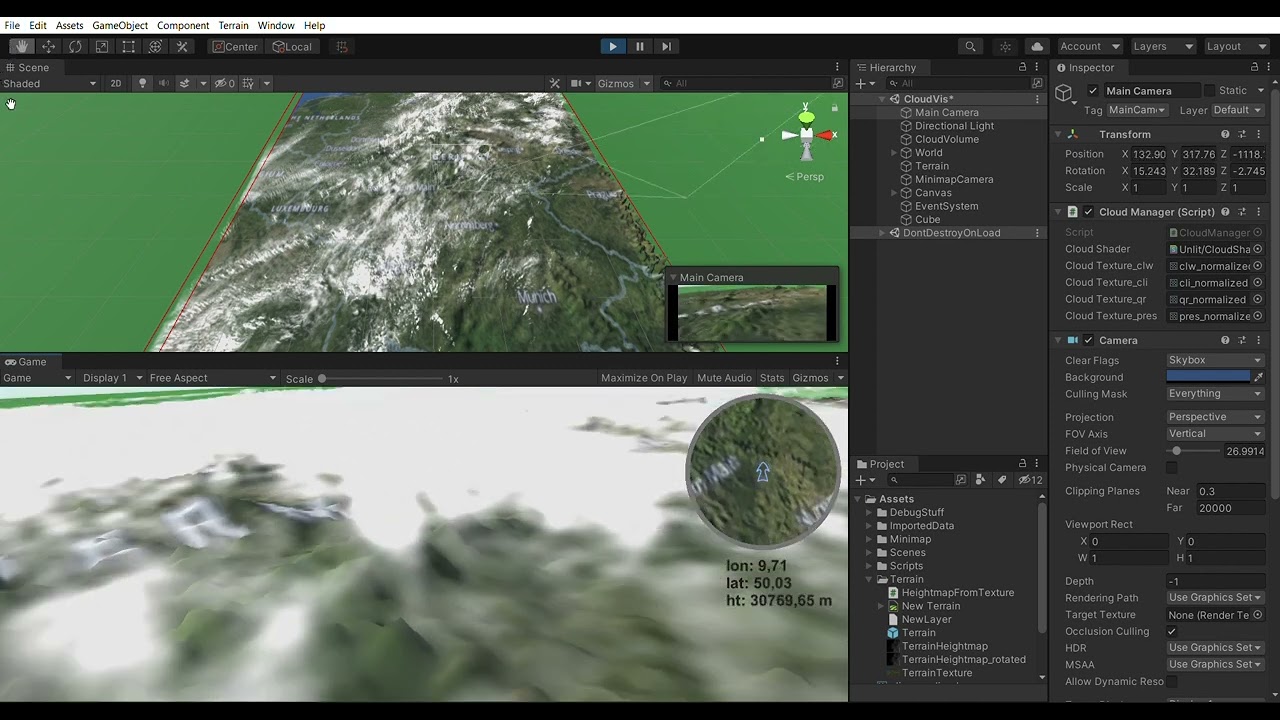This screenshot has width=1280, height=720.
Task: Toggle pivot mode Center button
Action: 235,46
